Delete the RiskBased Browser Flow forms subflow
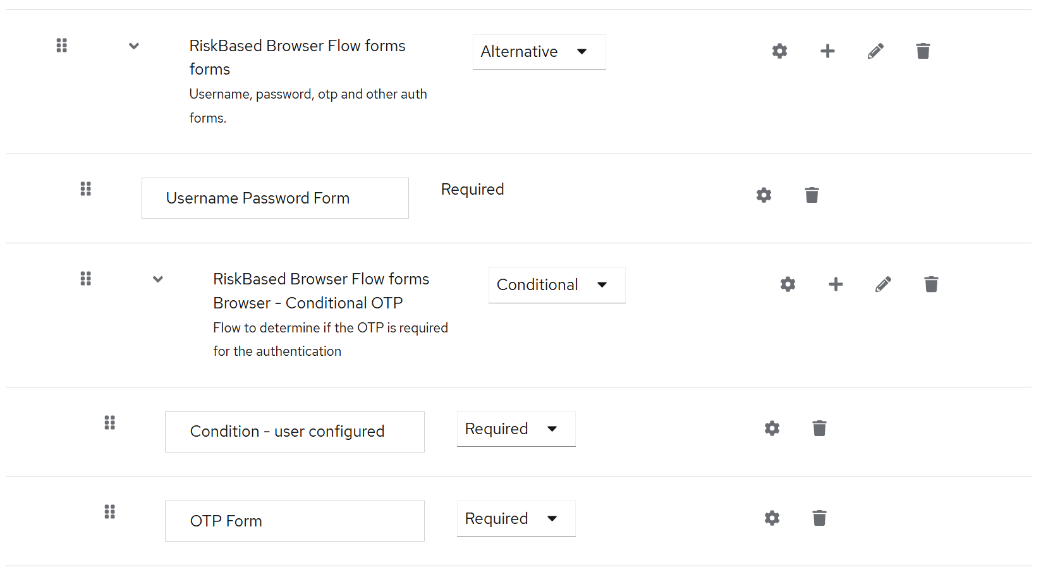1053x577 pixels. [923, 51]
